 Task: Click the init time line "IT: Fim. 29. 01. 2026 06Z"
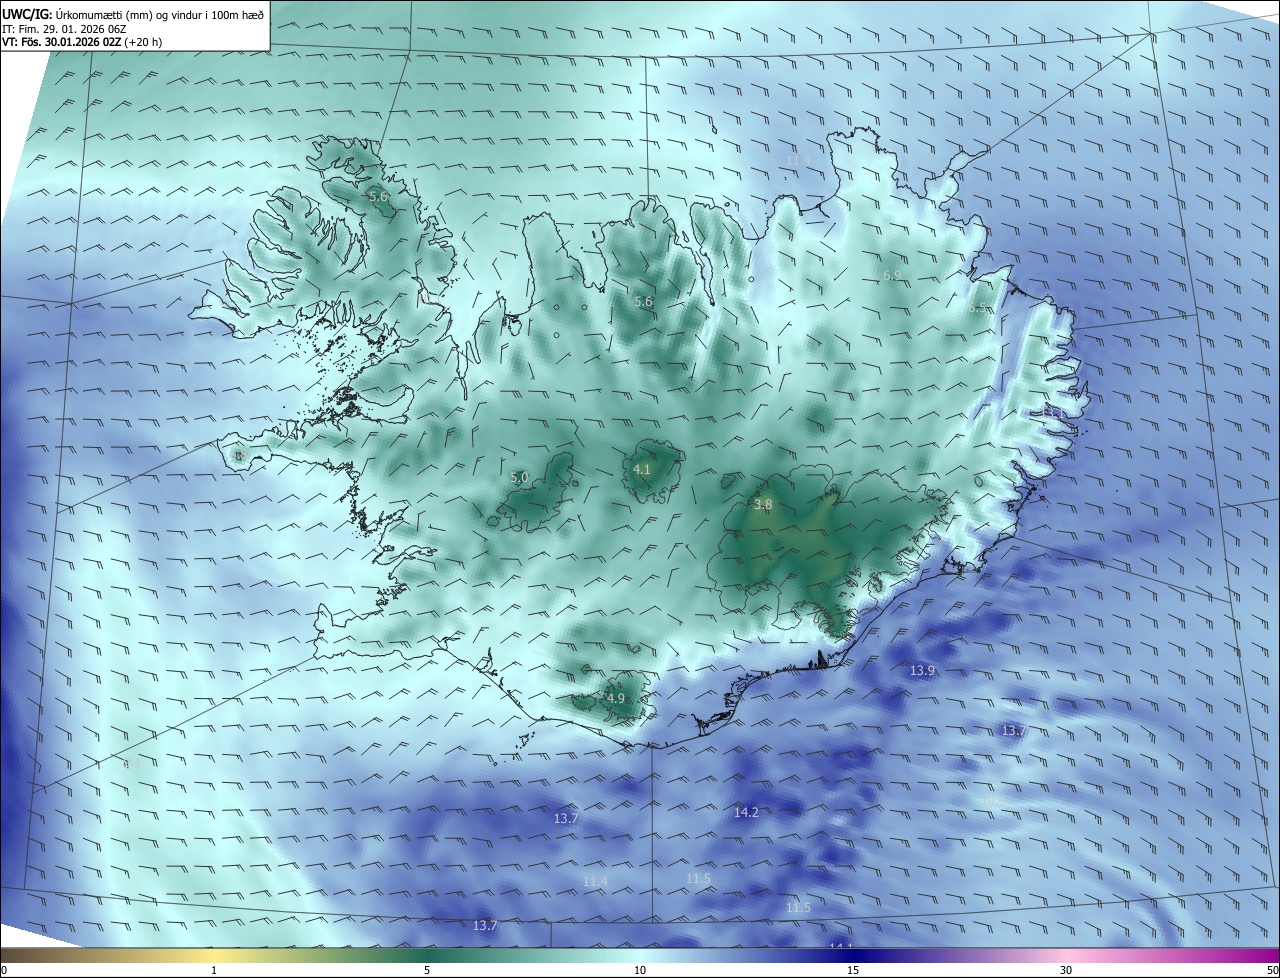tap(64, 28)
